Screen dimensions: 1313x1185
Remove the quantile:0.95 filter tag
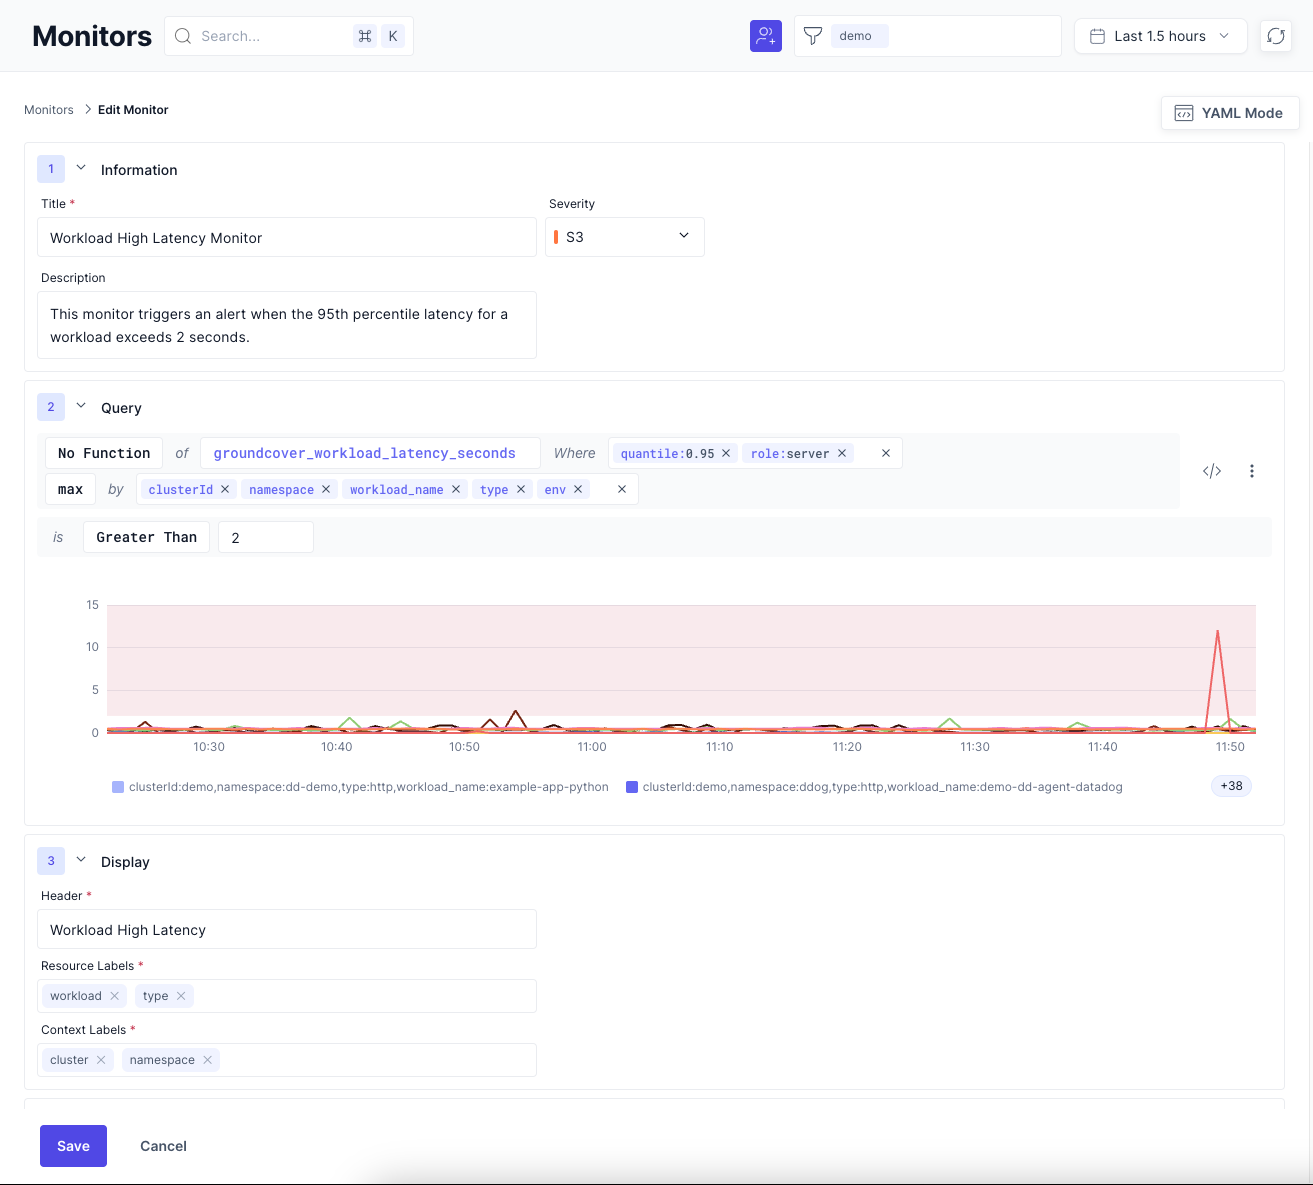[x=726, y=453]
